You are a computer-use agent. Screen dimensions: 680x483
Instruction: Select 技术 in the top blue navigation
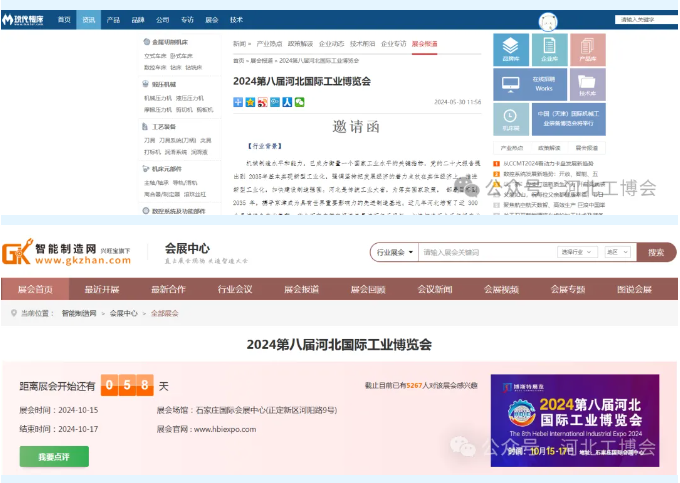point(236,20)
